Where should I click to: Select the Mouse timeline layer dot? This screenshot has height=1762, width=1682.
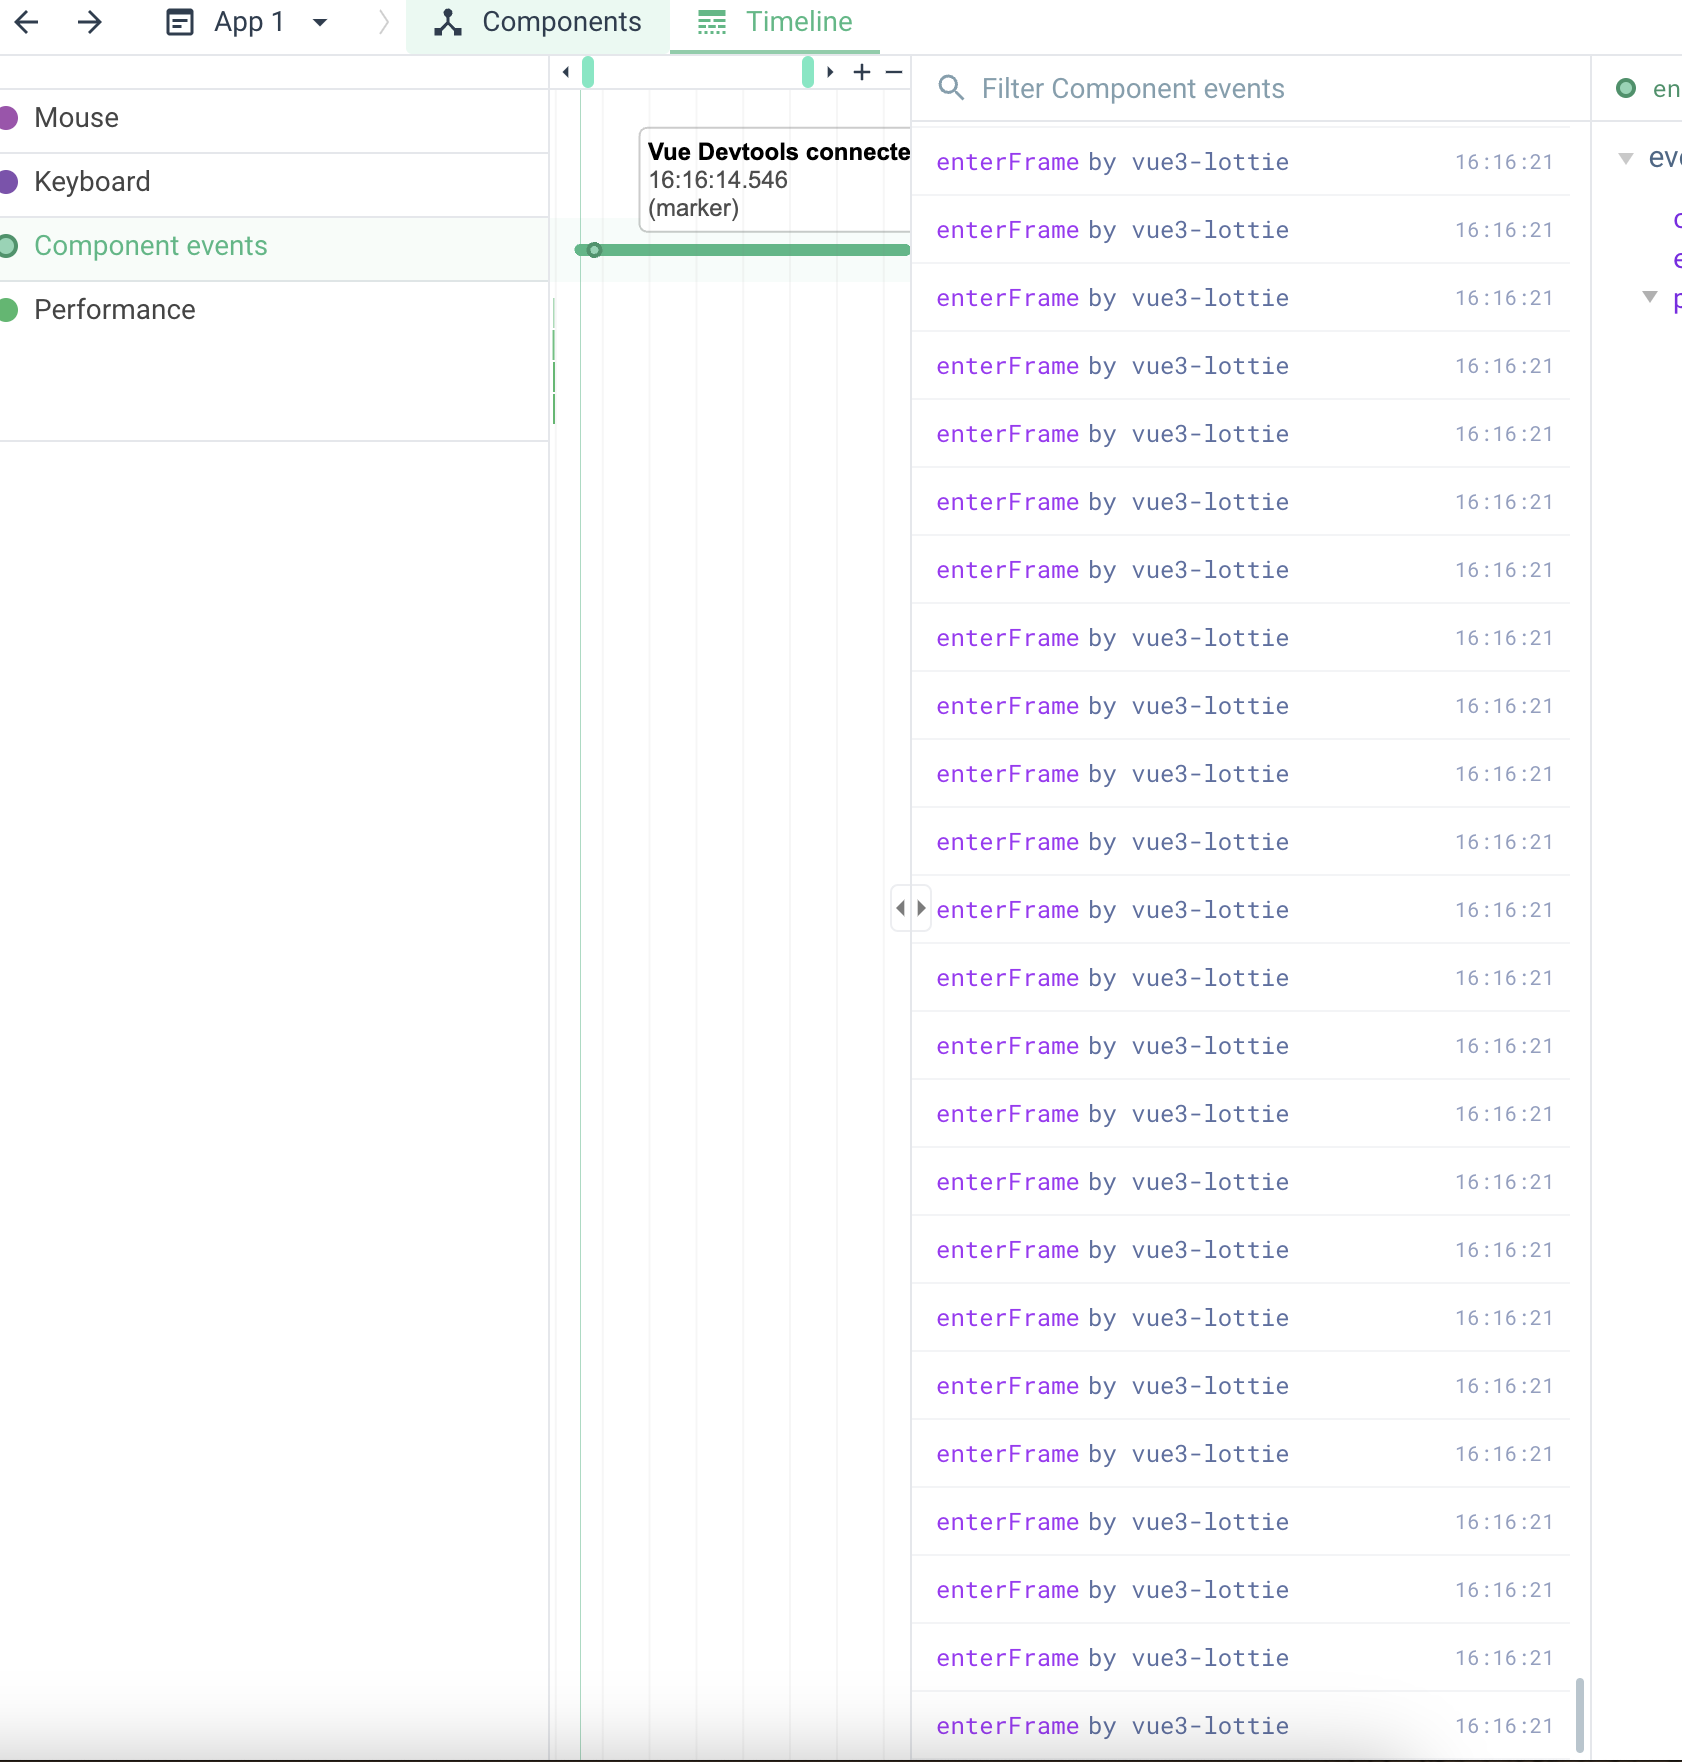point(8,117)
